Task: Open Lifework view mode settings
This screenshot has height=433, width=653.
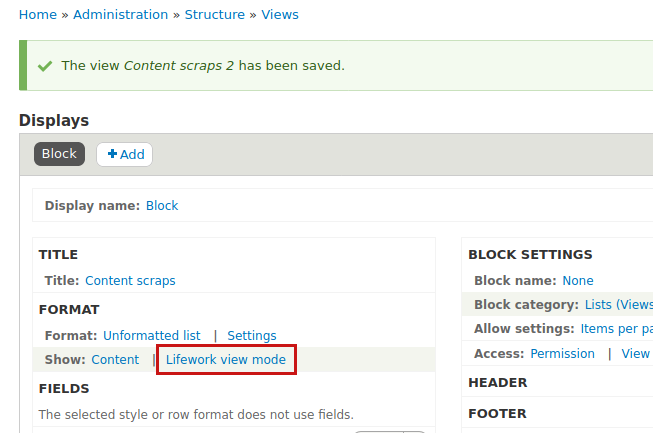Action: (226, 360)
